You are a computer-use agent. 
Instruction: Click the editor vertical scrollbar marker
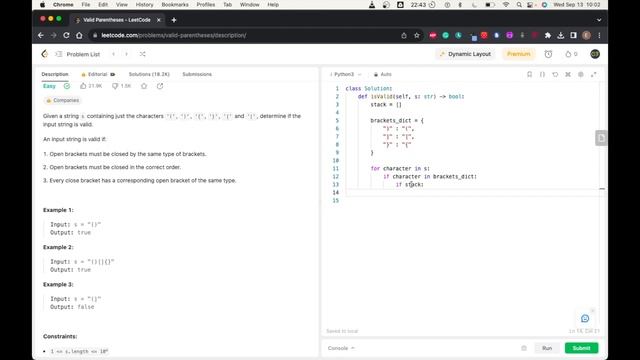tap(602, 189)
